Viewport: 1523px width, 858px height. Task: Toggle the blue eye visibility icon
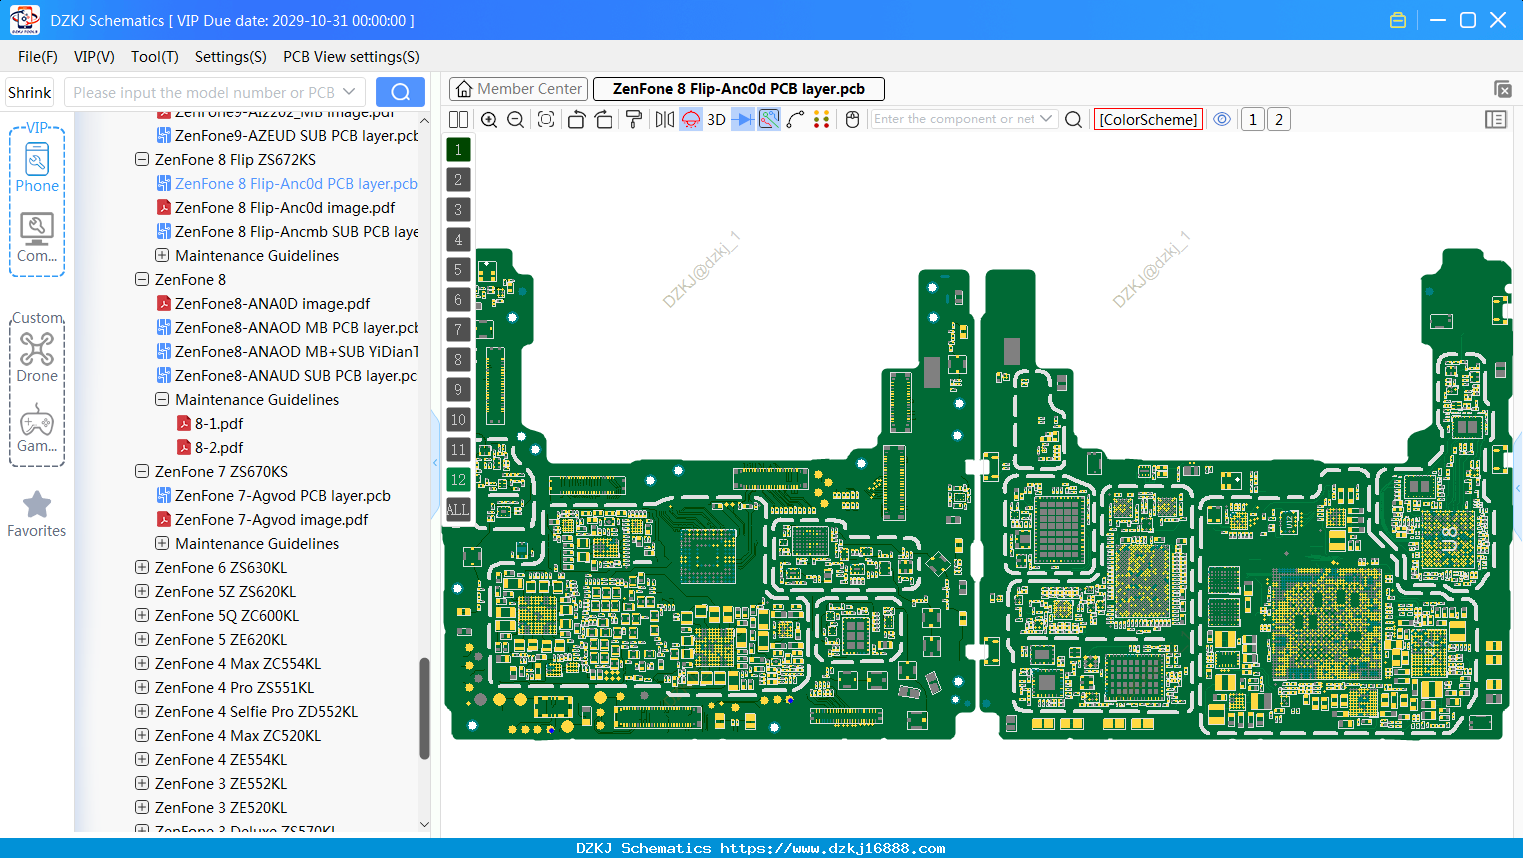click(x=1222, y=119)
